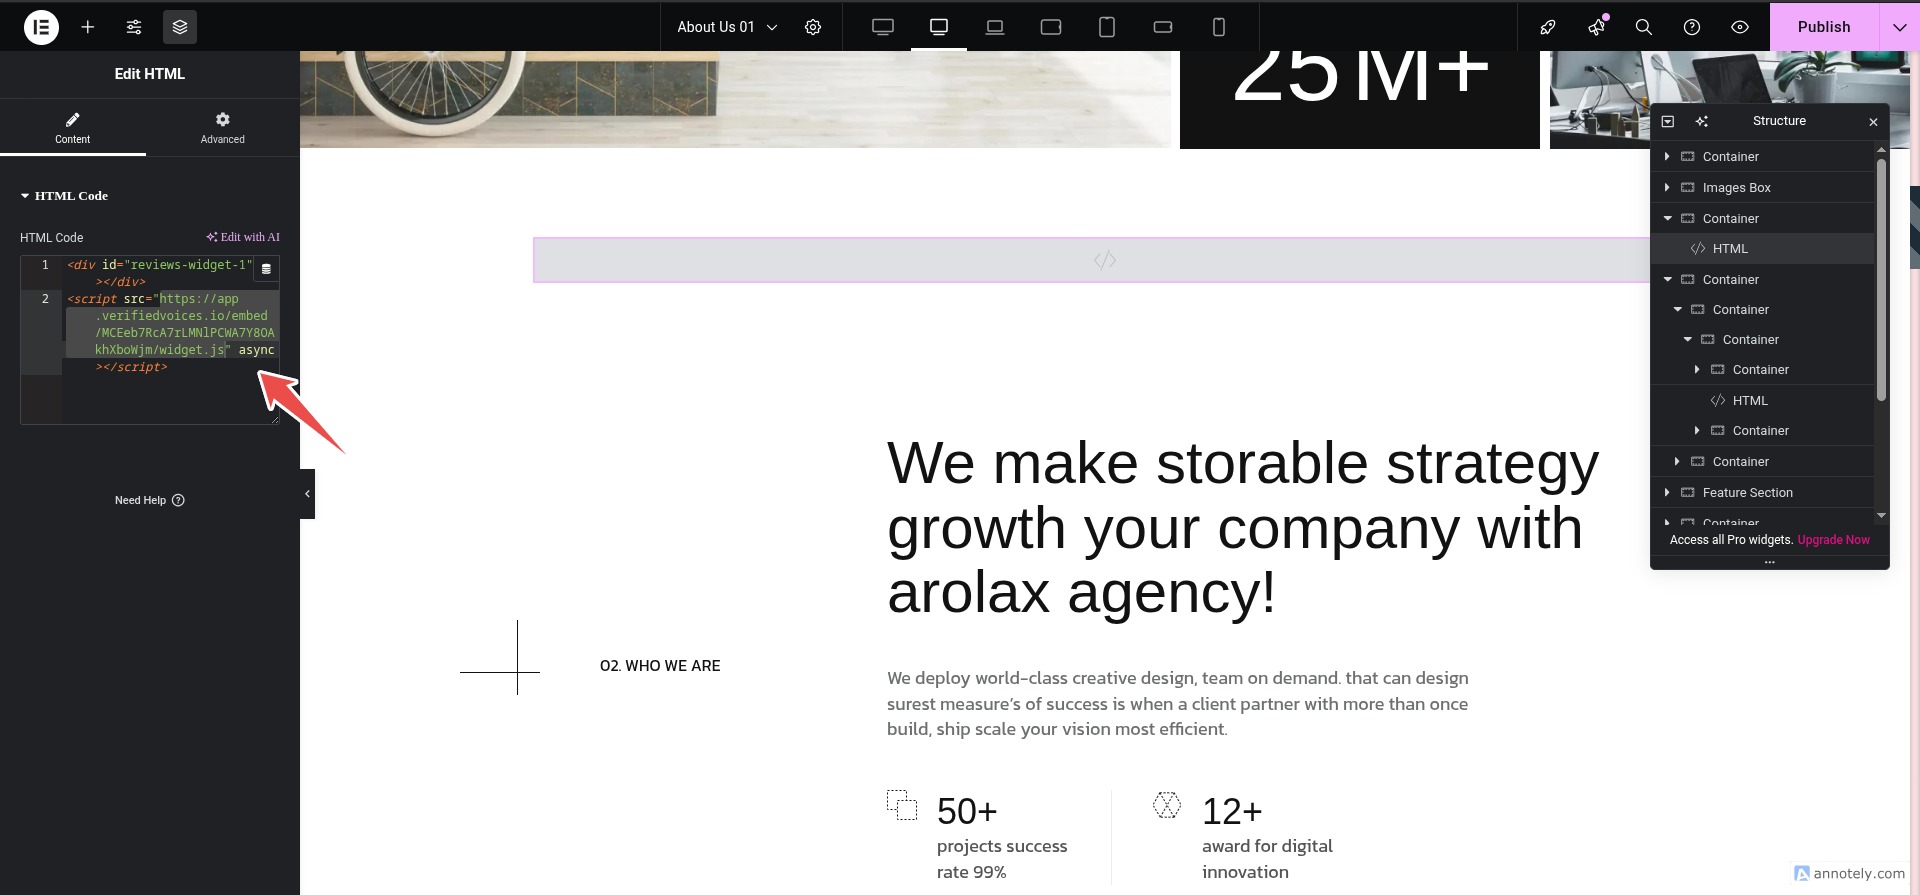Click the award icon beside 12+
1920x895 pixels.
[1167, 805]
